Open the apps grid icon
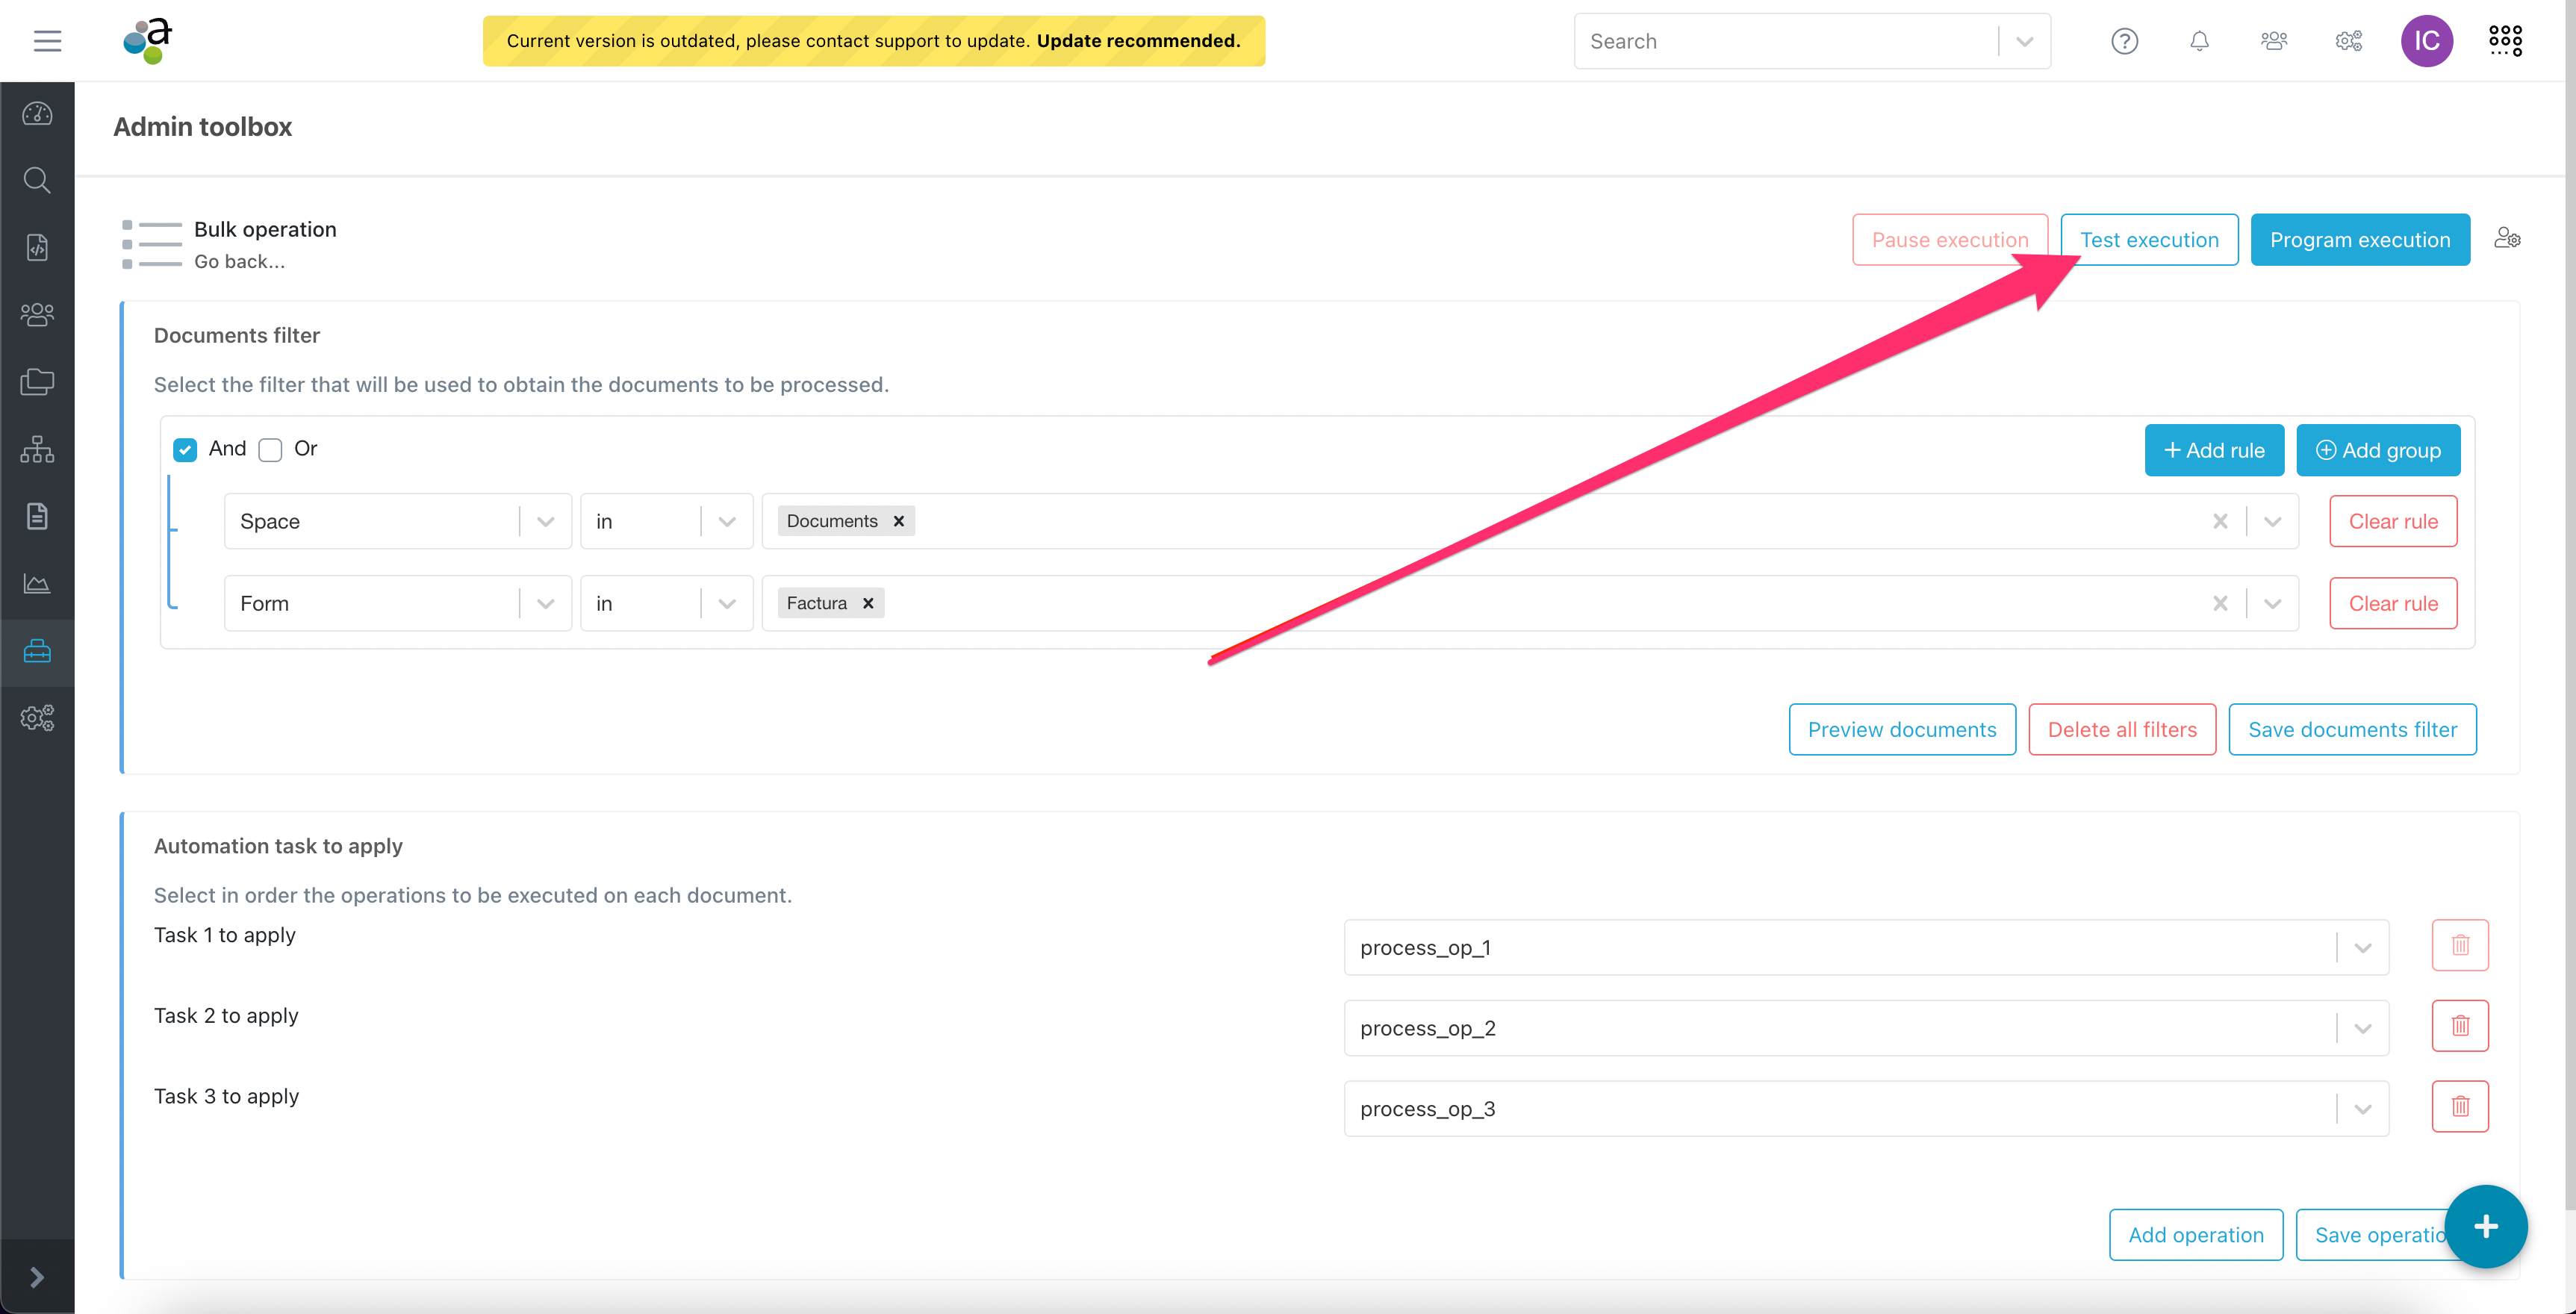2576x1314 pixels. point(2505,41)
